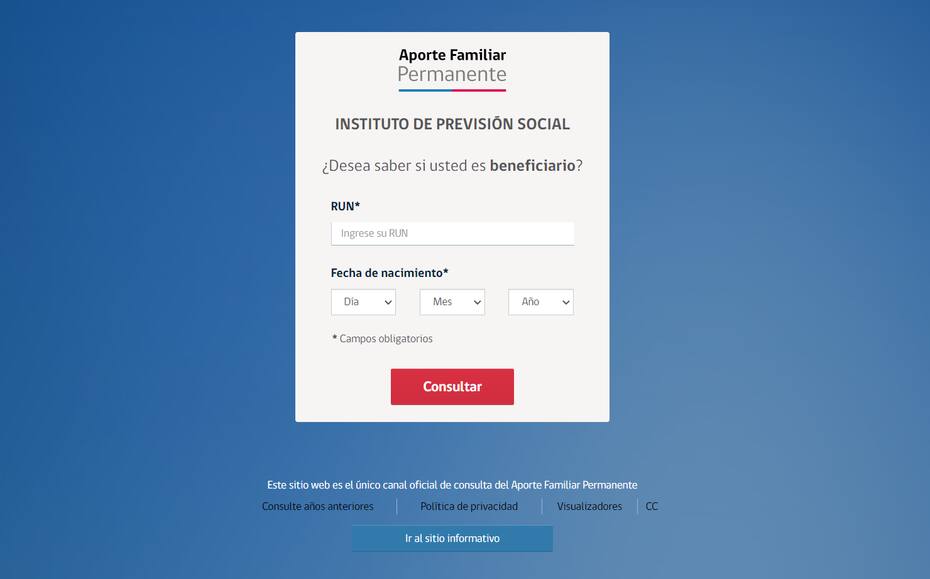The image size is (930, 579).
Task: Click the chevron arrow in the Día selector
Action: pos(388,303)
